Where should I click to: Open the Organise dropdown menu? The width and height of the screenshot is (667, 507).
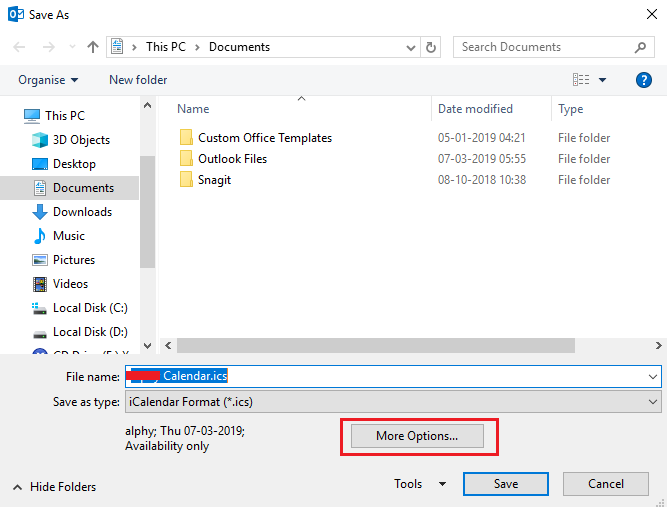click(48, 80)
